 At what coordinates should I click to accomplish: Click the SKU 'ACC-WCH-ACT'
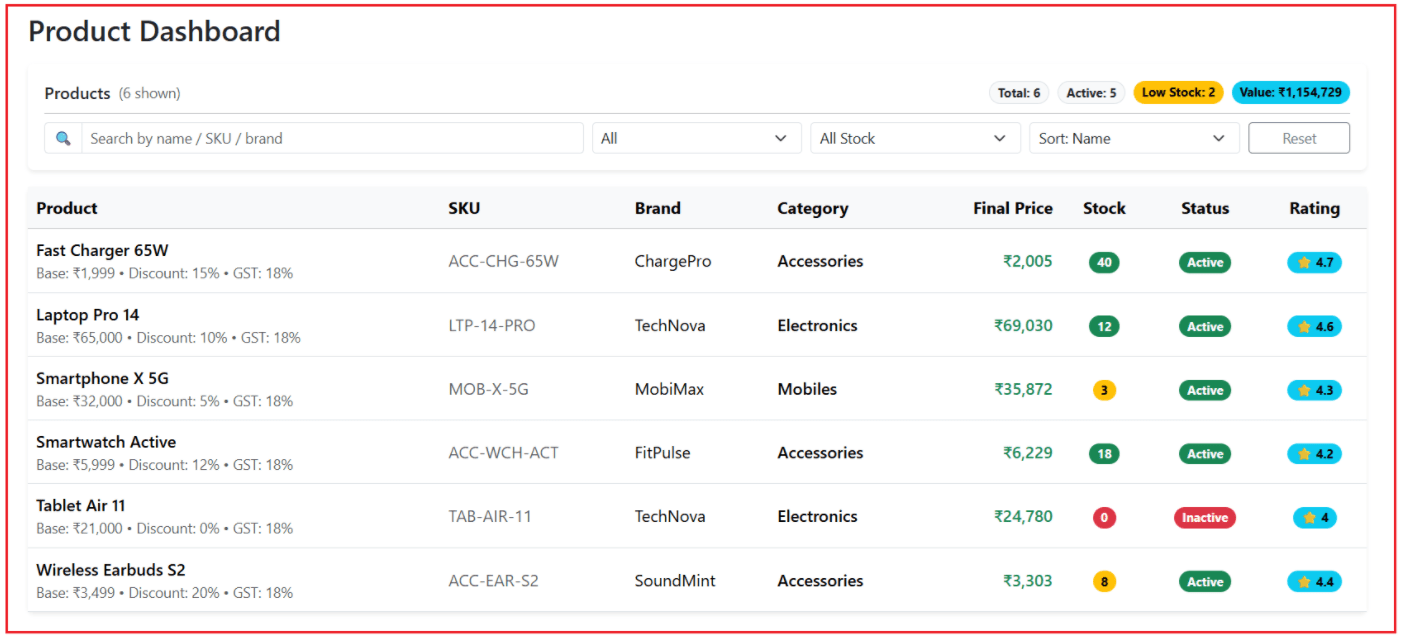[x=503, y=453]
